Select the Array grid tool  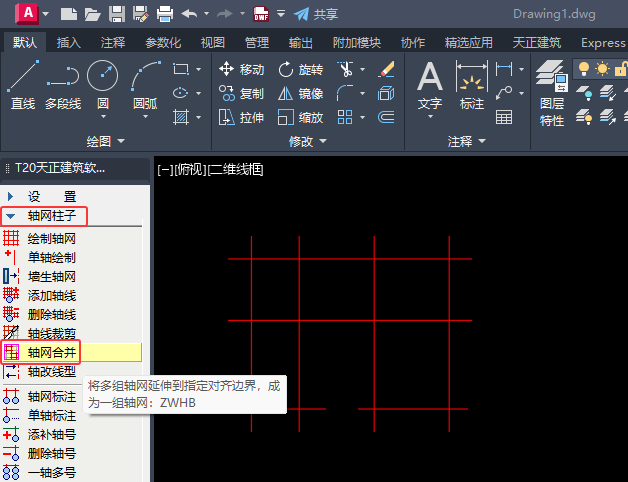[x=345, y=117]
